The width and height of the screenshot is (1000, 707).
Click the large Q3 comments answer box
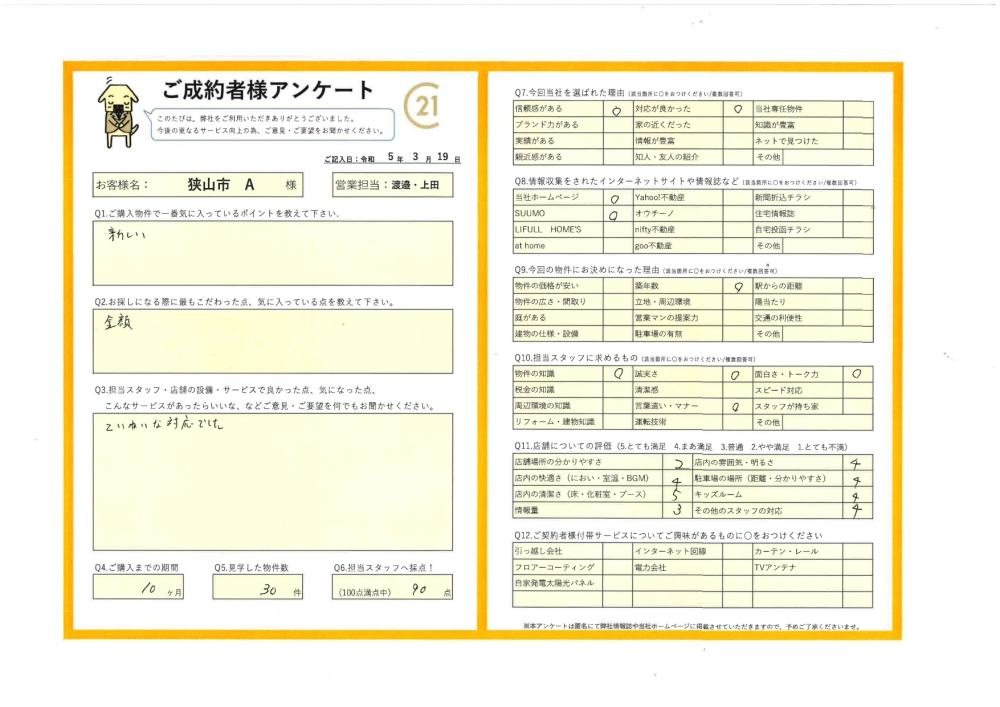click(273, 482)
